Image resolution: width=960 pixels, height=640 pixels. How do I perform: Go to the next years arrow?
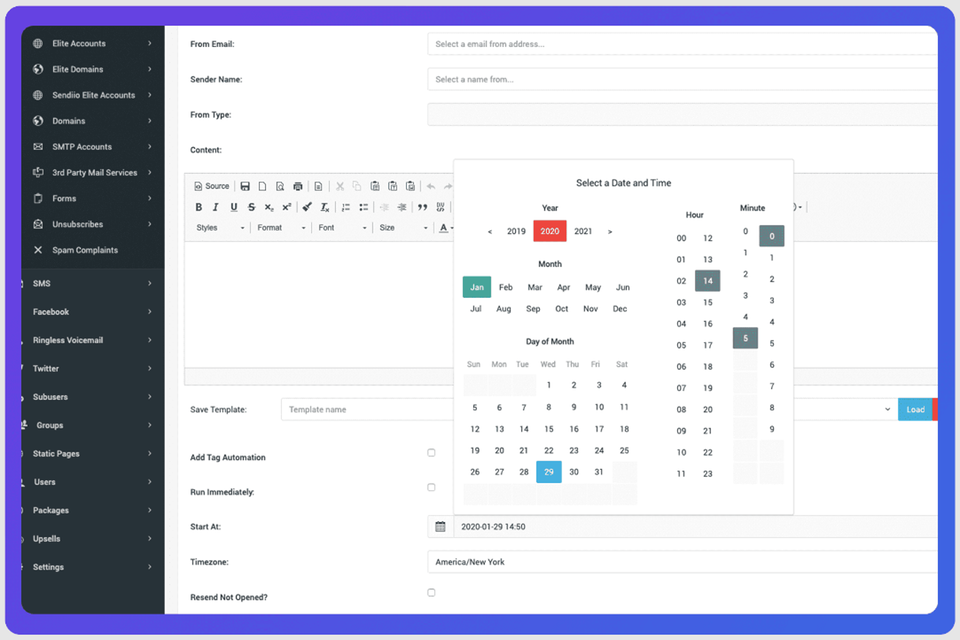coord(610,232)
